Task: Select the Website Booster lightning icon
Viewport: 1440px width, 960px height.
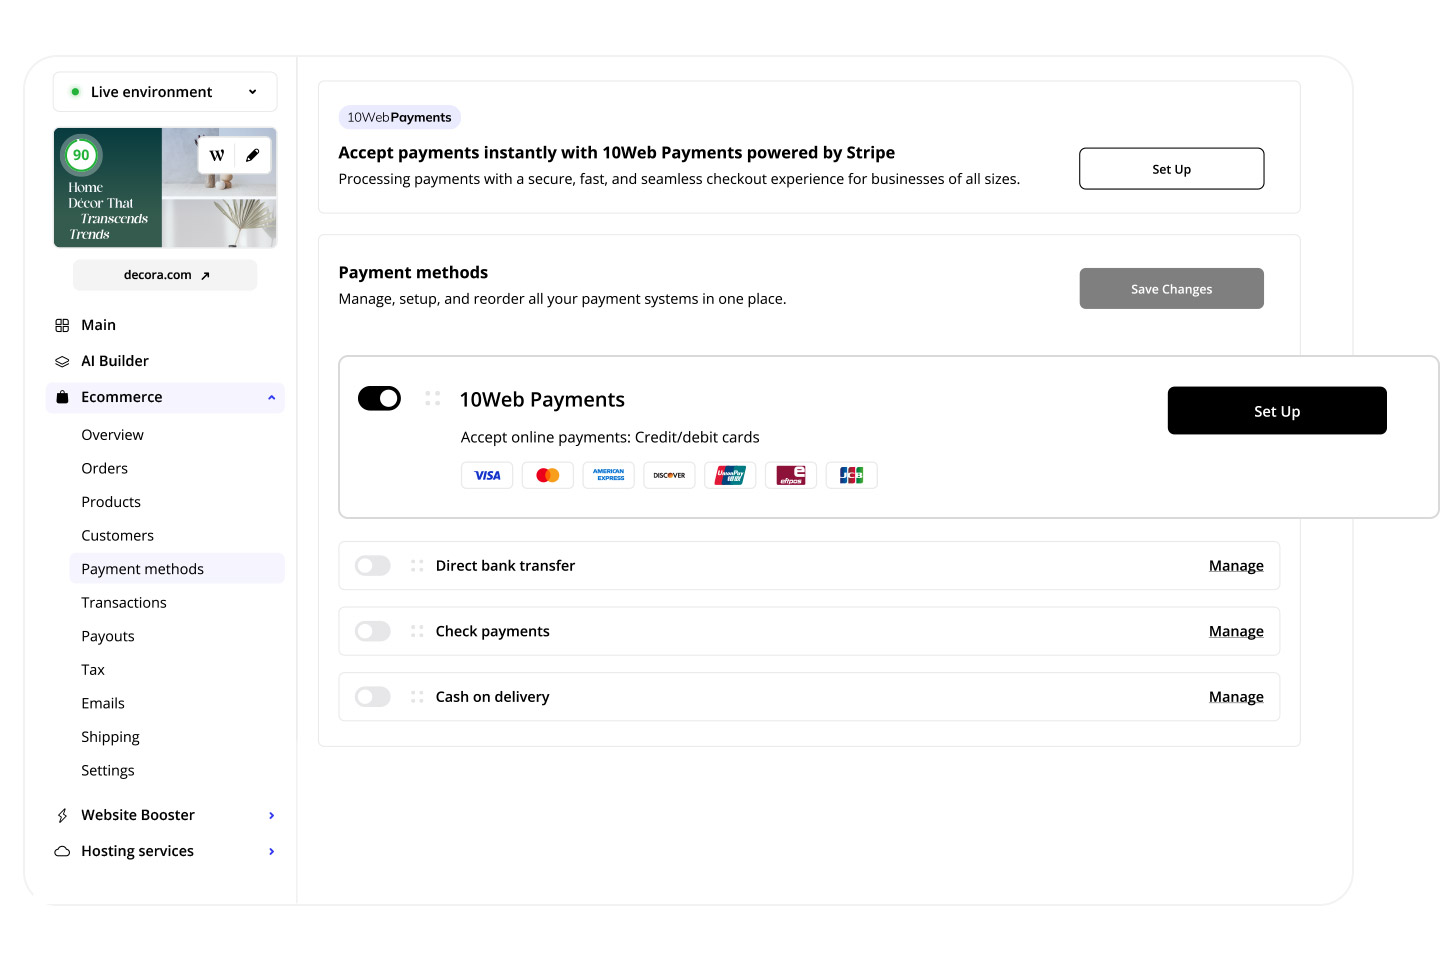Action: tap(61, 814)
